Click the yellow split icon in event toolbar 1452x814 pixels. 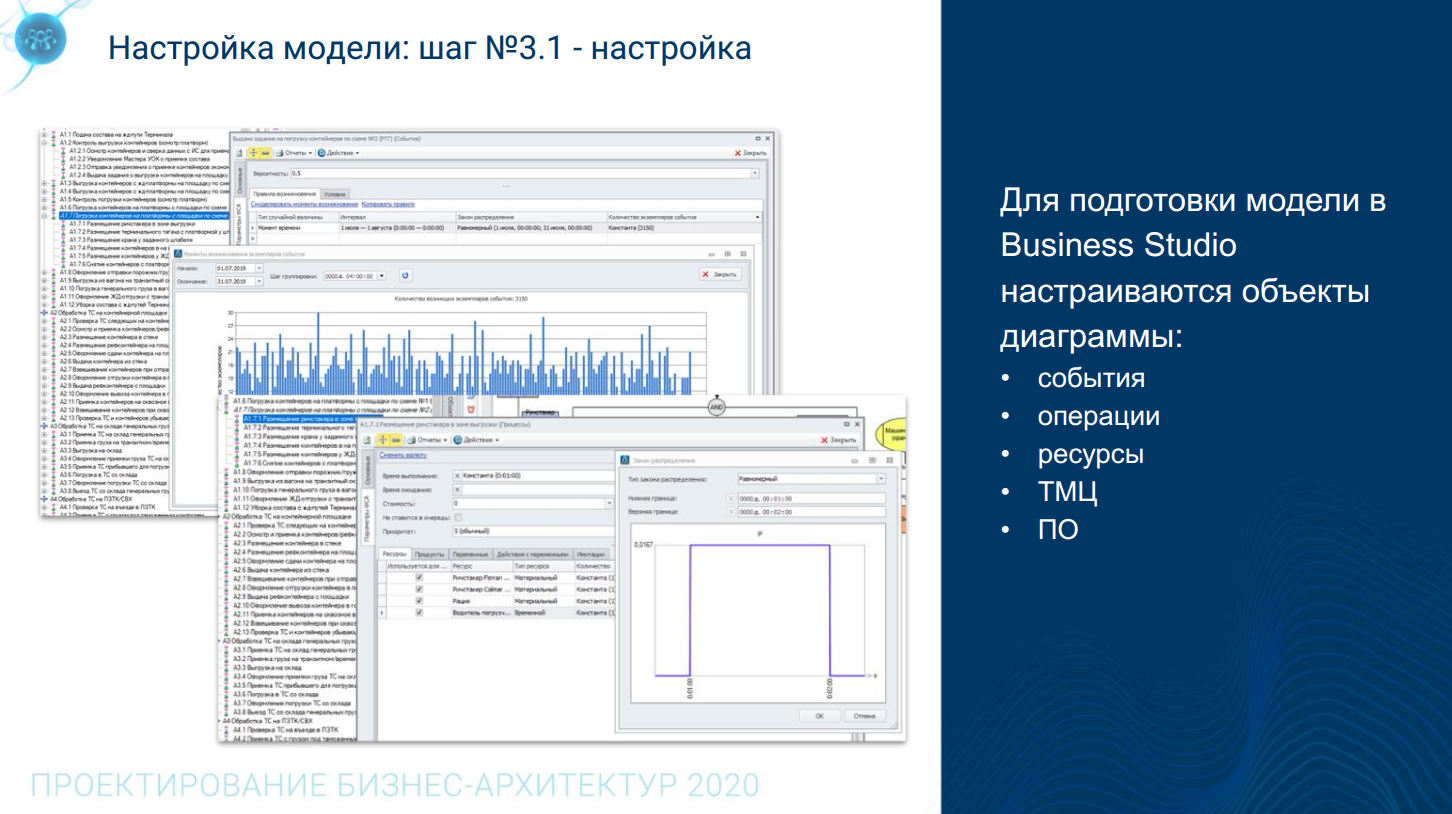[x=254, y=153]
